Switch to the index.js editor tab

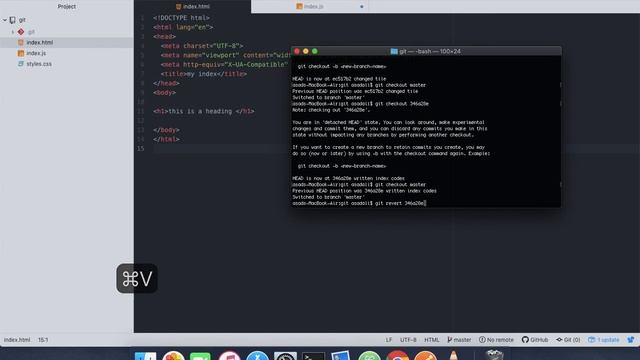[x=309, y=7]
